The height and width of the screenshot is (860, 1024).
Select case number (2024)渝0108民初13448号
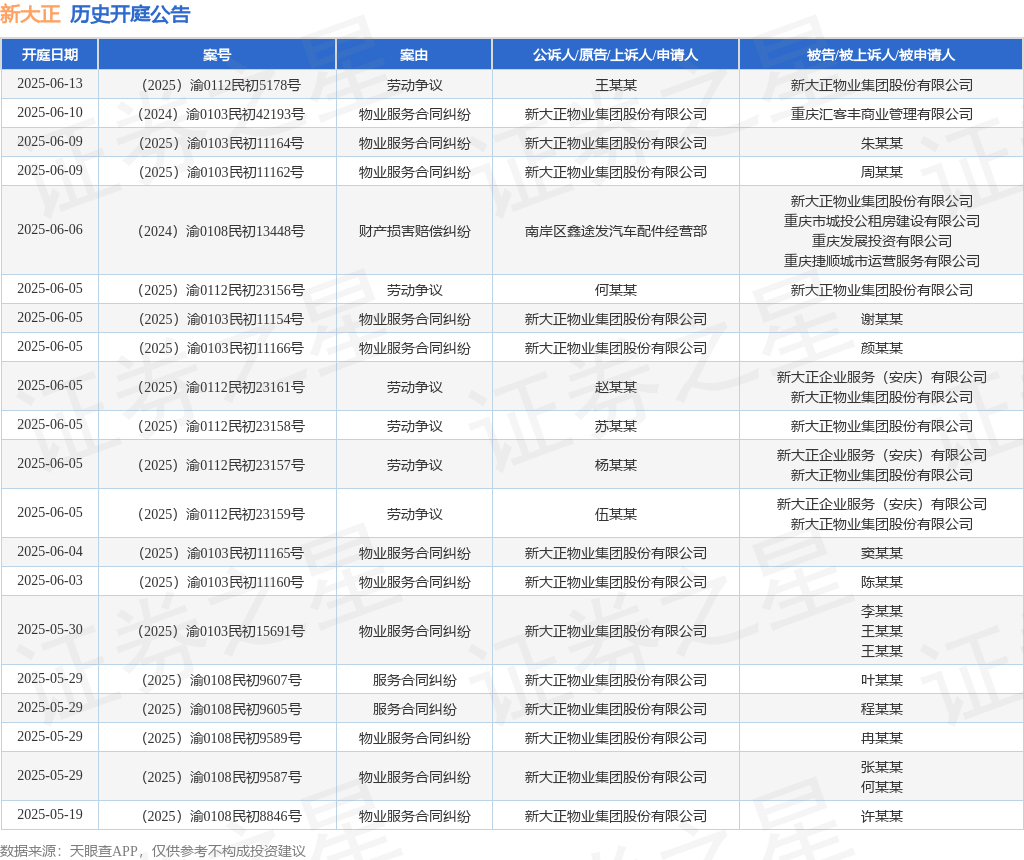click(221, 231)
